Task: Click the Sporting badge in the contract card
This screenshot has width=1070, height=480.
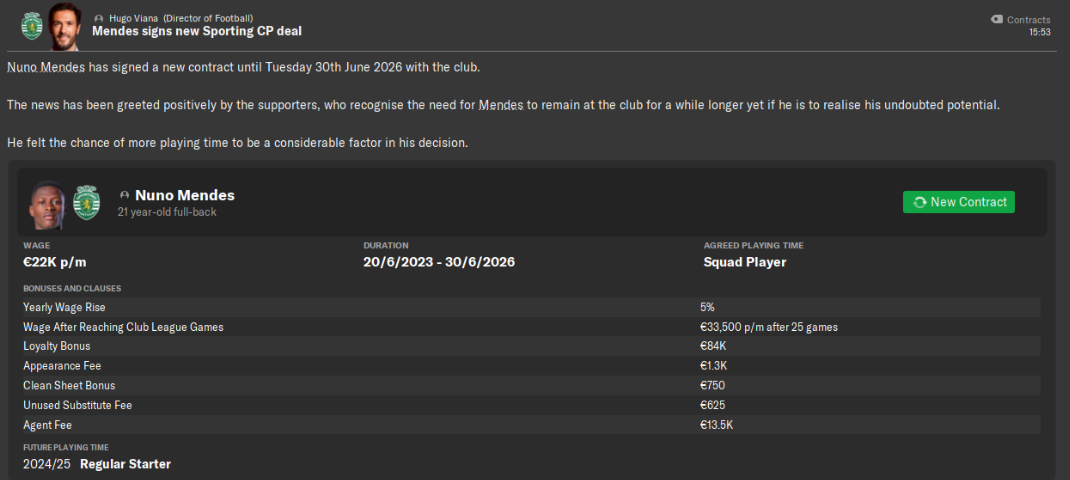Action: pyautogui.click(x=87, y=201)
